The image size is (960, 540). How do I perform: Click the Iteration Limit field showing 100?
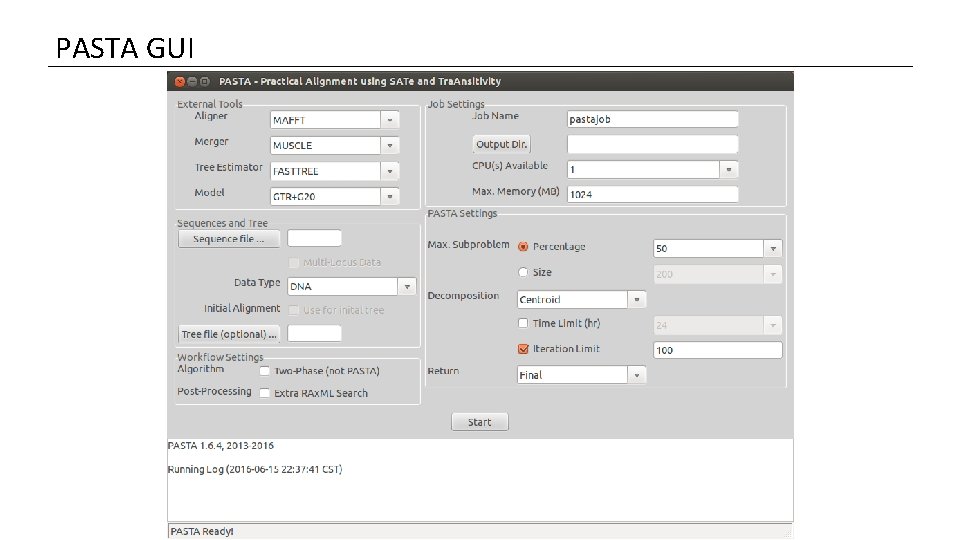[x=718, y=350]
